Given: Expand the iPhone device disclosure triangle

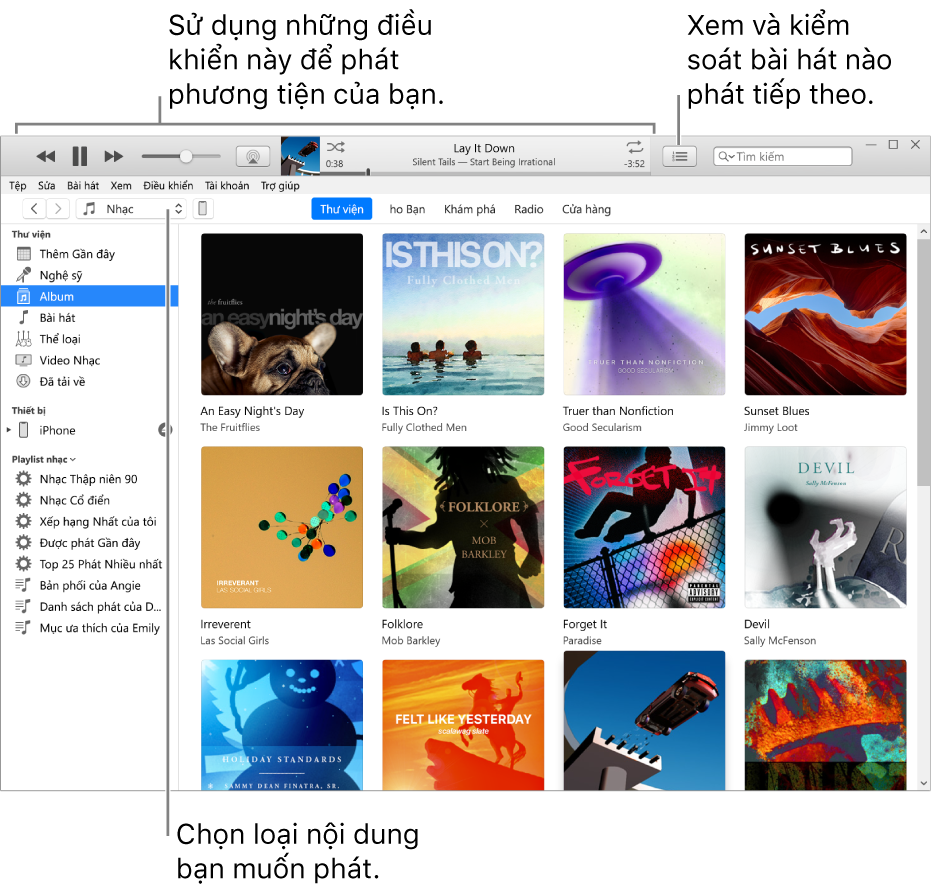Looking at the screenshot, I should 9,430.
